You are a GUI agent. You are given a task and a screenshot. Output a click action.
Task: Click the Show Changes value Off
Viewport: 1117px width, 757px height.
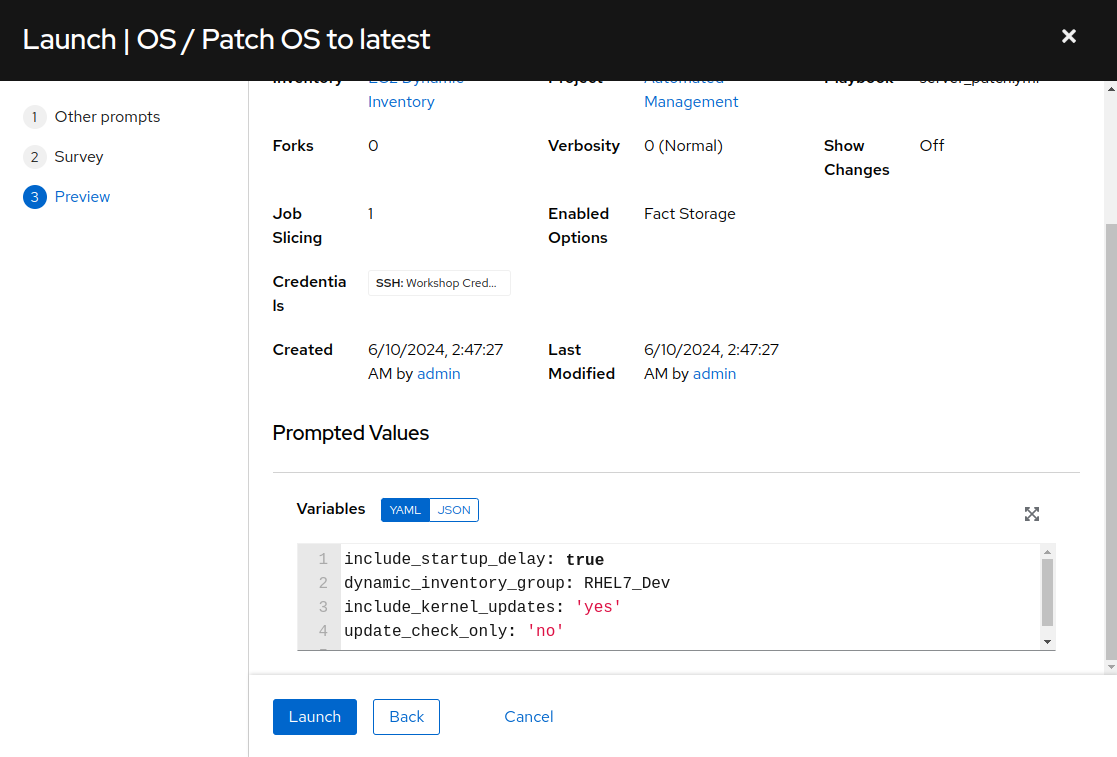(x=932, y=146)
